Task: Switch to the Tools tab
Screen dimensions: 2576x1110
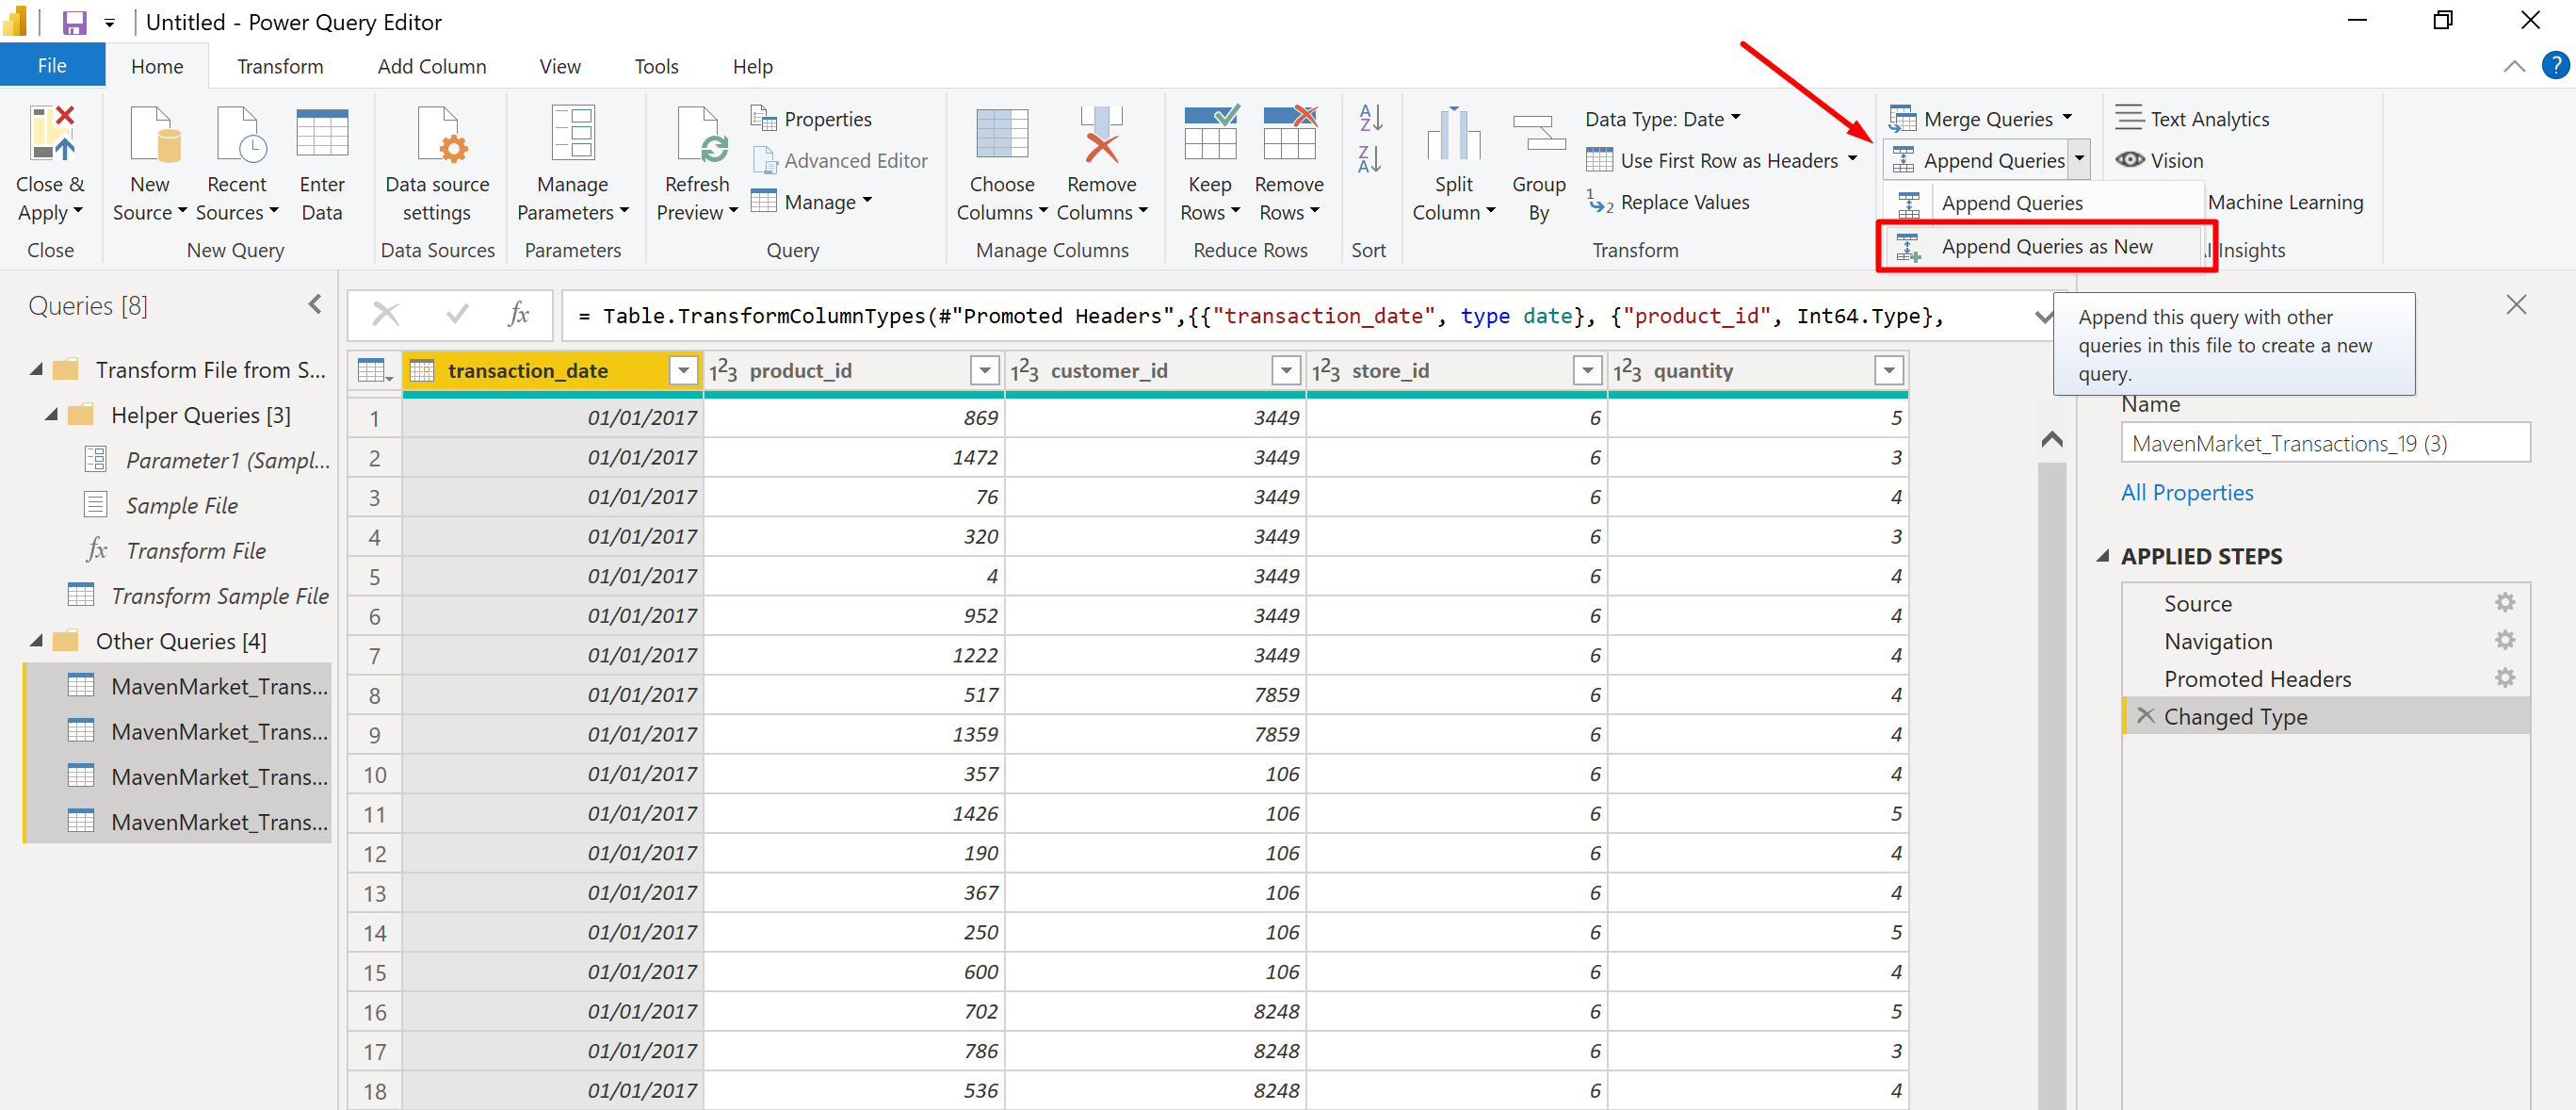Action: 656,66
